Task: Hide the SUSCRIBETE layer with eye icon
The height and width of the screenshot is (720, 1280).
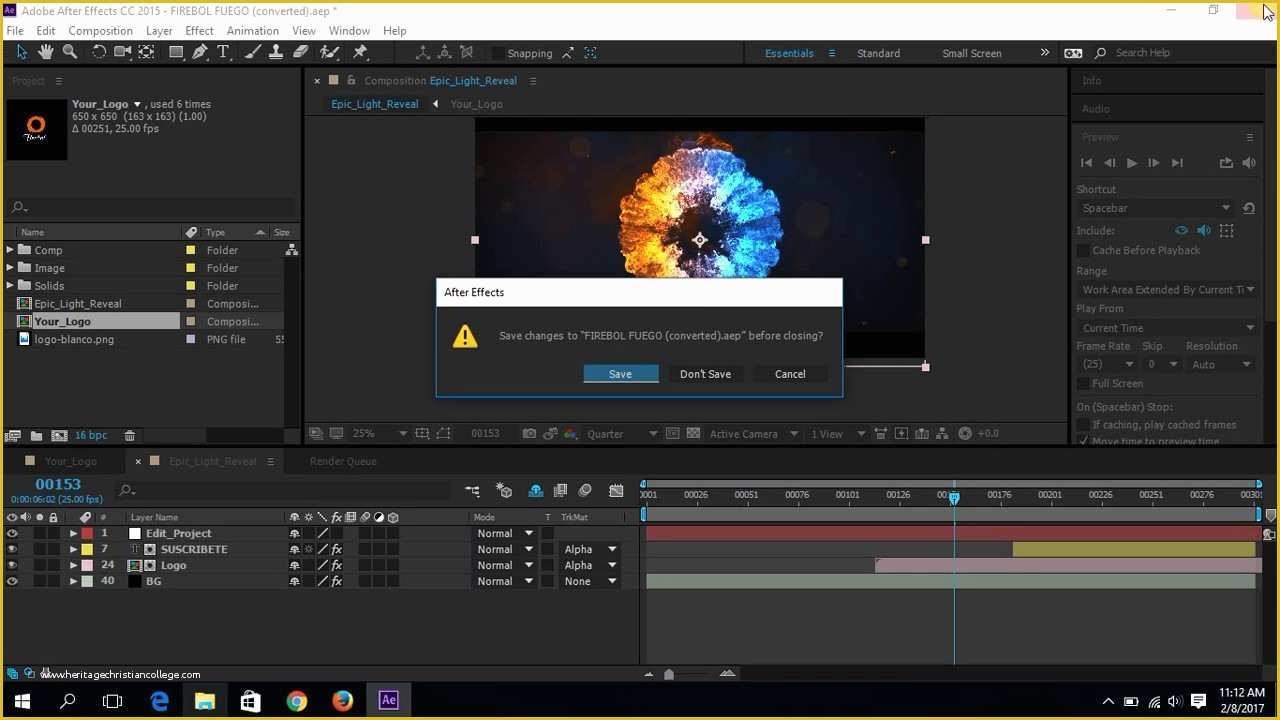Action: [x=12, y=549]
